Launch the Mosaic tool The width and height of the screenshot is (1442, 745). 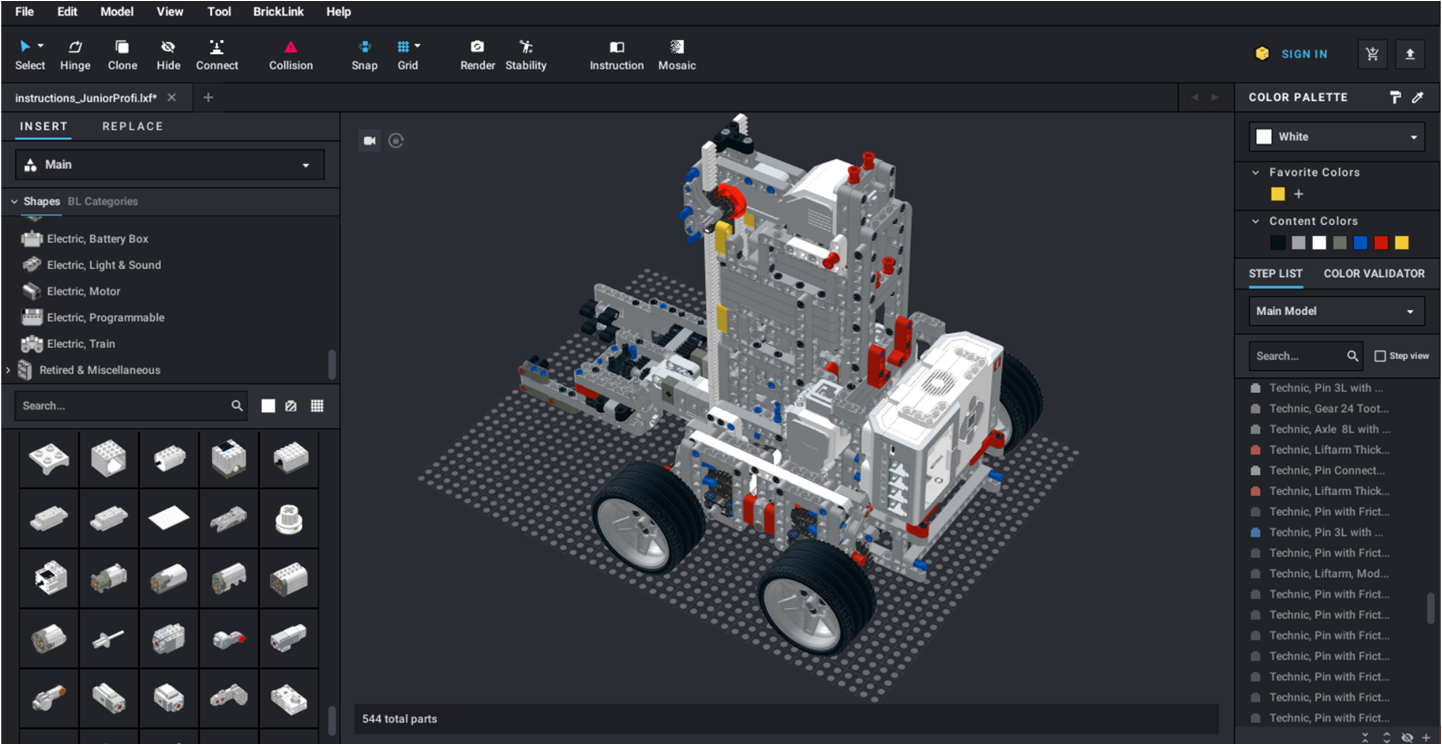[677, 55]
